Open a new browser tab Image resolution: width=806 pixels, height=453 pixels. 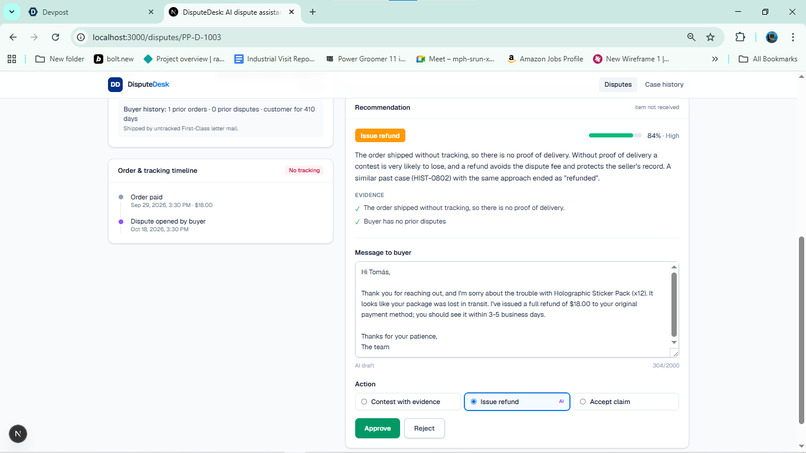pos(313,12)
